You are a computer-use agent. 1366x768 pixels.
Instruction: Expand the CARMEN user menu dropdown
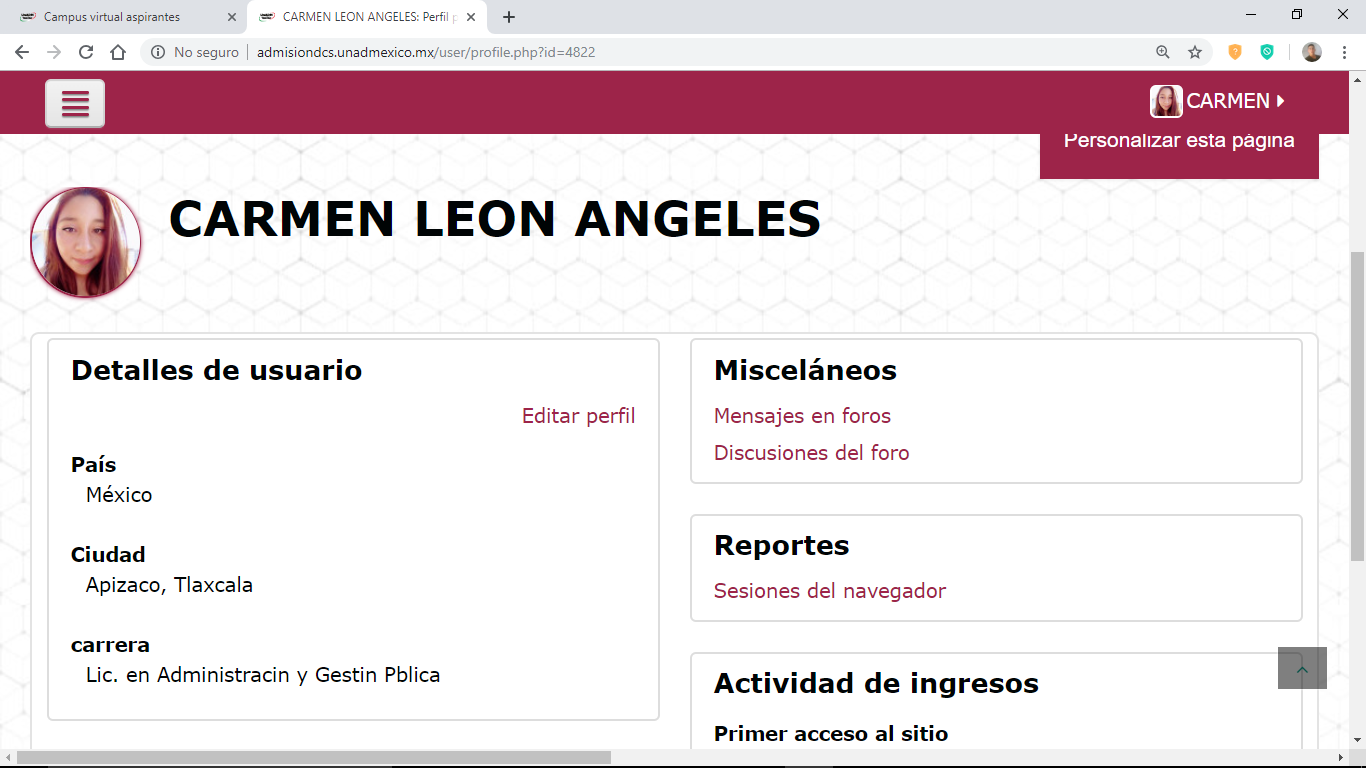coord(1218,101)
